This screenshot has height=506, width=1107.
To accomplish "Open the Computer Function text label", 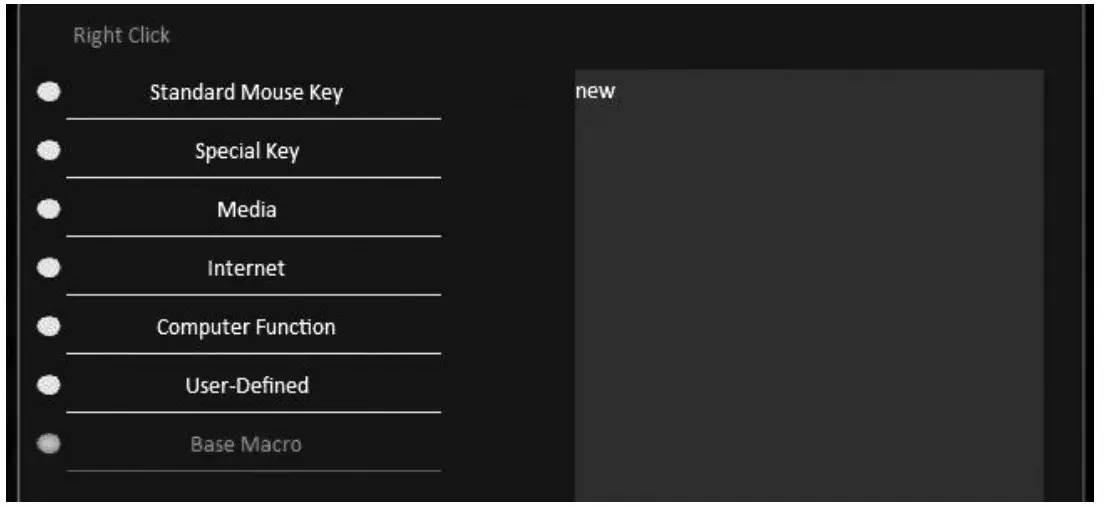I will [246, 327].
